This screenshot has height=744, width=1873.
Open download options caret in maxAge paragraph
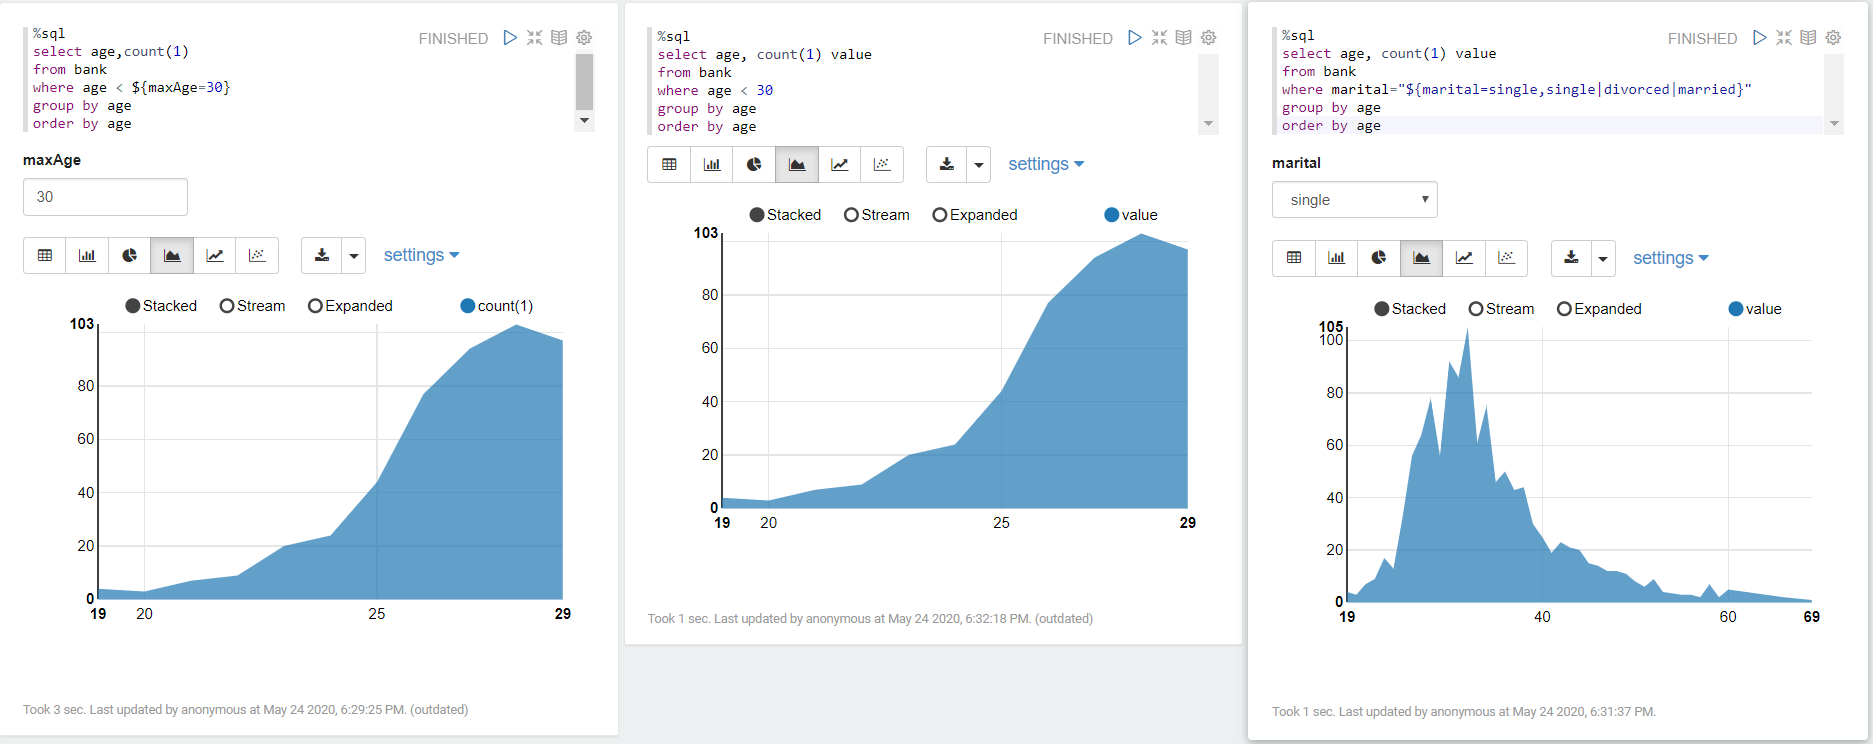click(354, 256)
